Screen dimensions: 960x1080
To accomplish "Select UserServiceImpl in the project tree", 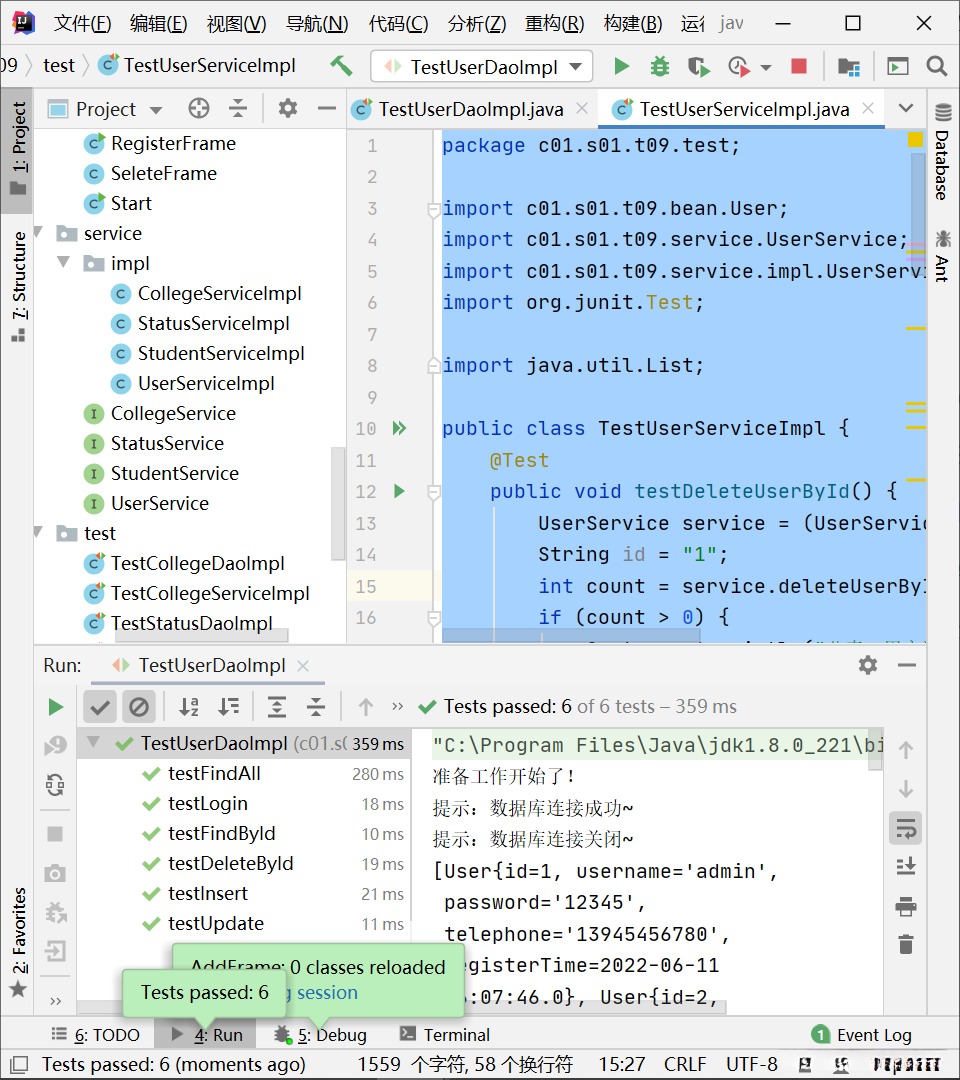I will (x=205, y=383).
